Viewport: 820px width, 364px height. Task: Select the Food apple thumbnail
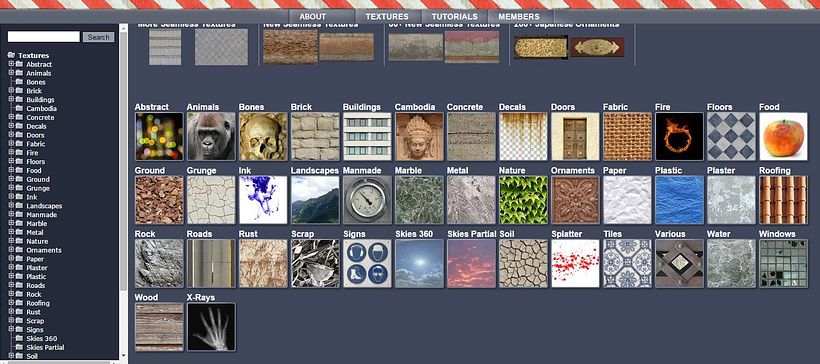(783, 136)
